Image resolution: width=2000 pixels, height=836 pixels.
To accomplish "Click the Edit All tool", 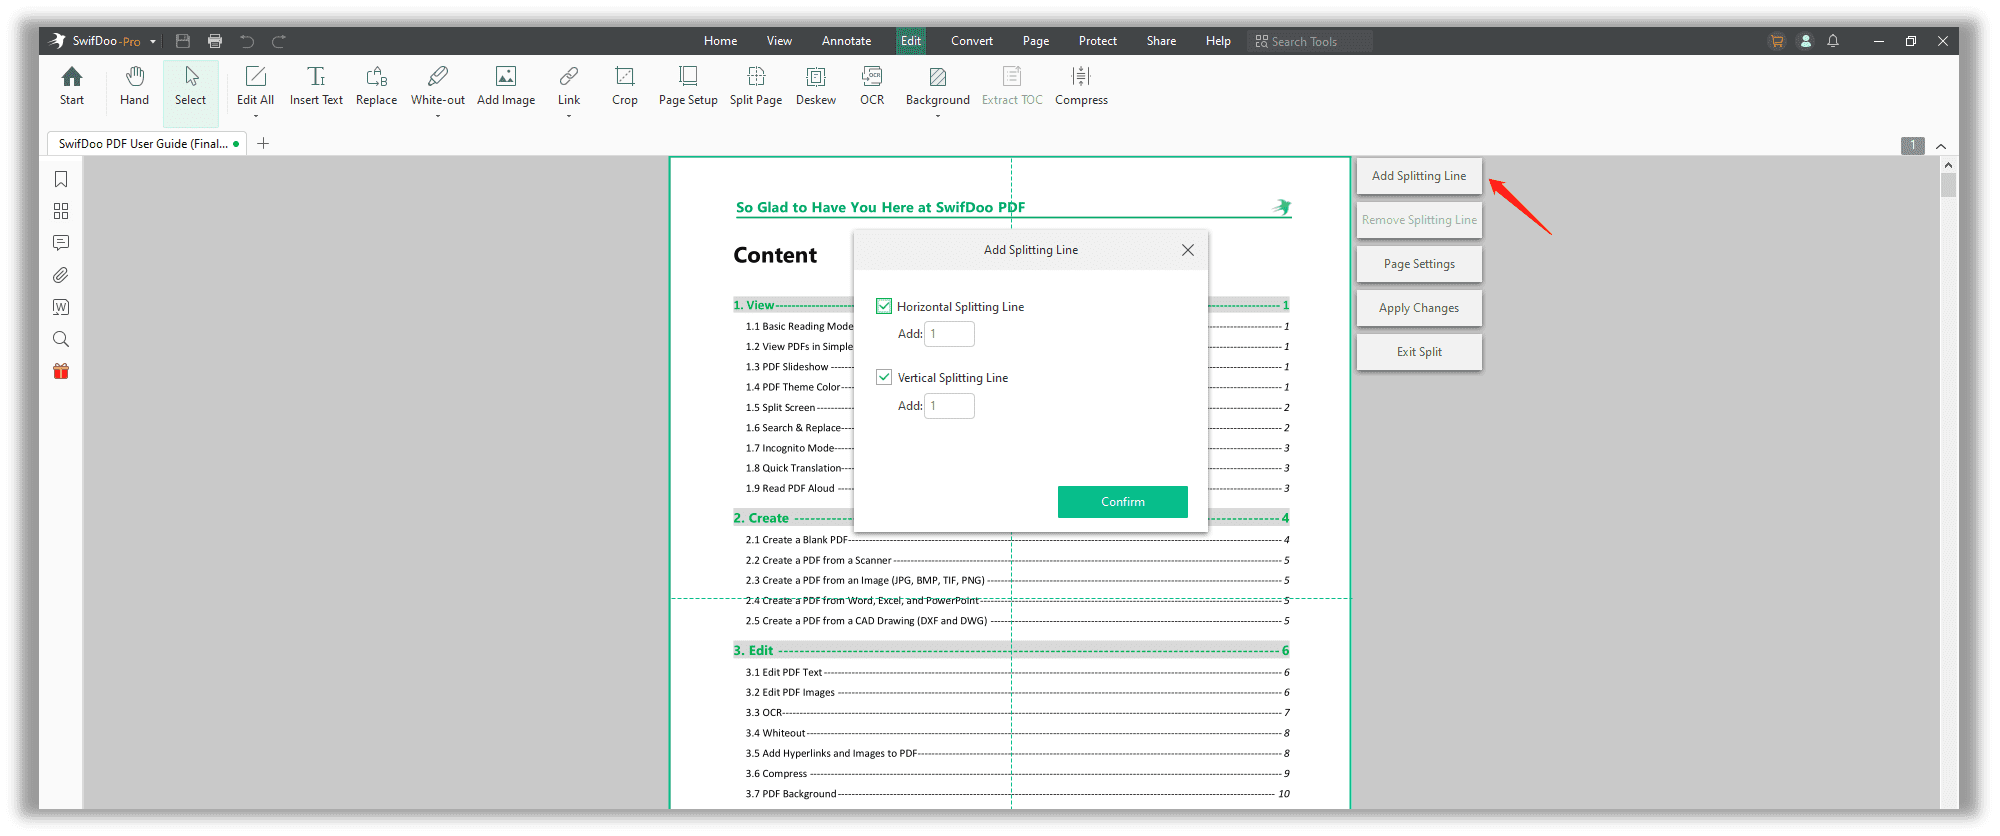I will click(x=255, y=86).
